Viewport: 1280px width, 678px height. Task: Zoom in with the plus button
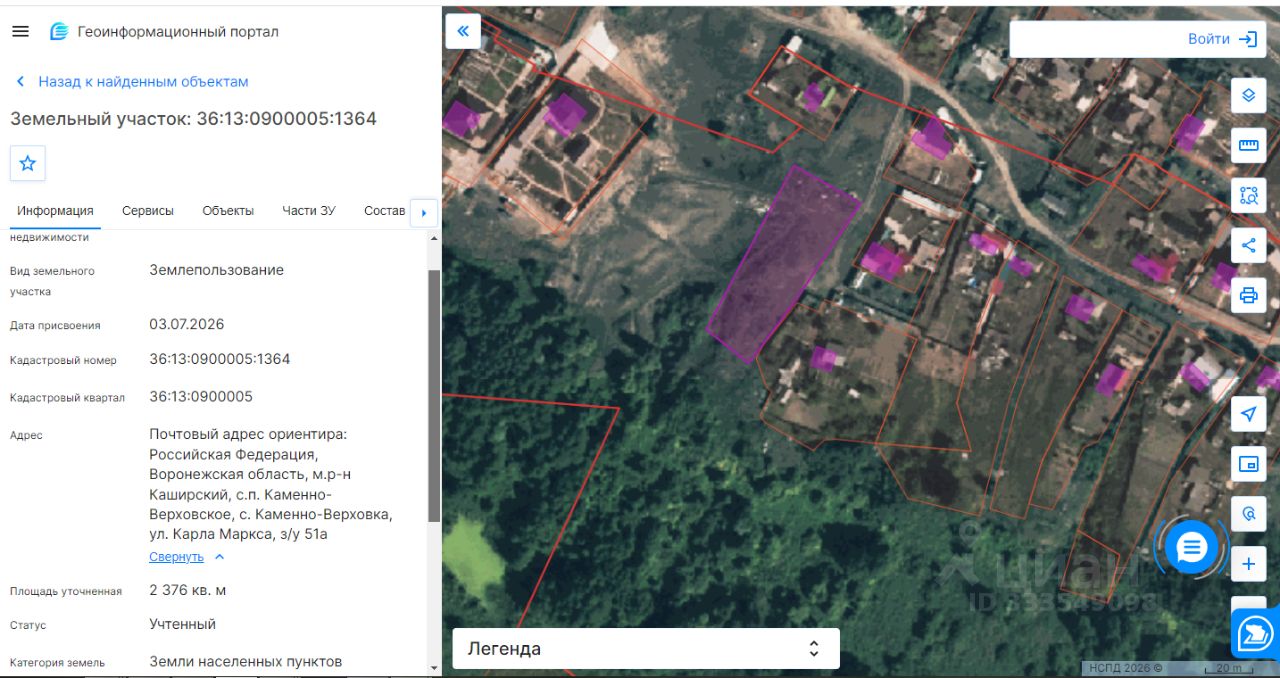[x=1248, y=564]
